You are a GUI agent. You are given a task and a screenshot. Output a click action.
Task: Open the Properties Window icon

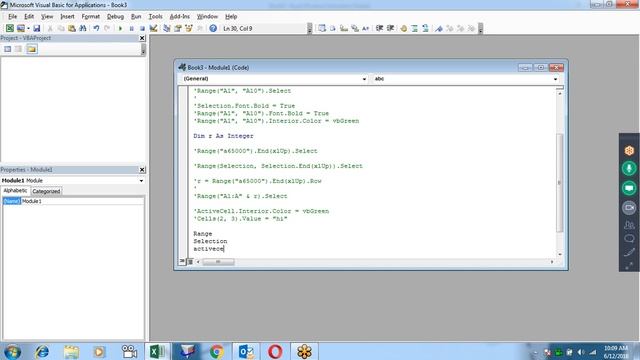click(x=178, y=28)
